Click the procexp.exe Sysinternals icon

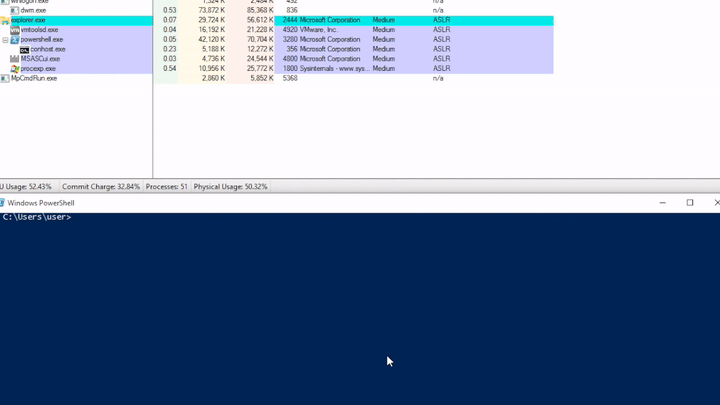click(15, 69)
